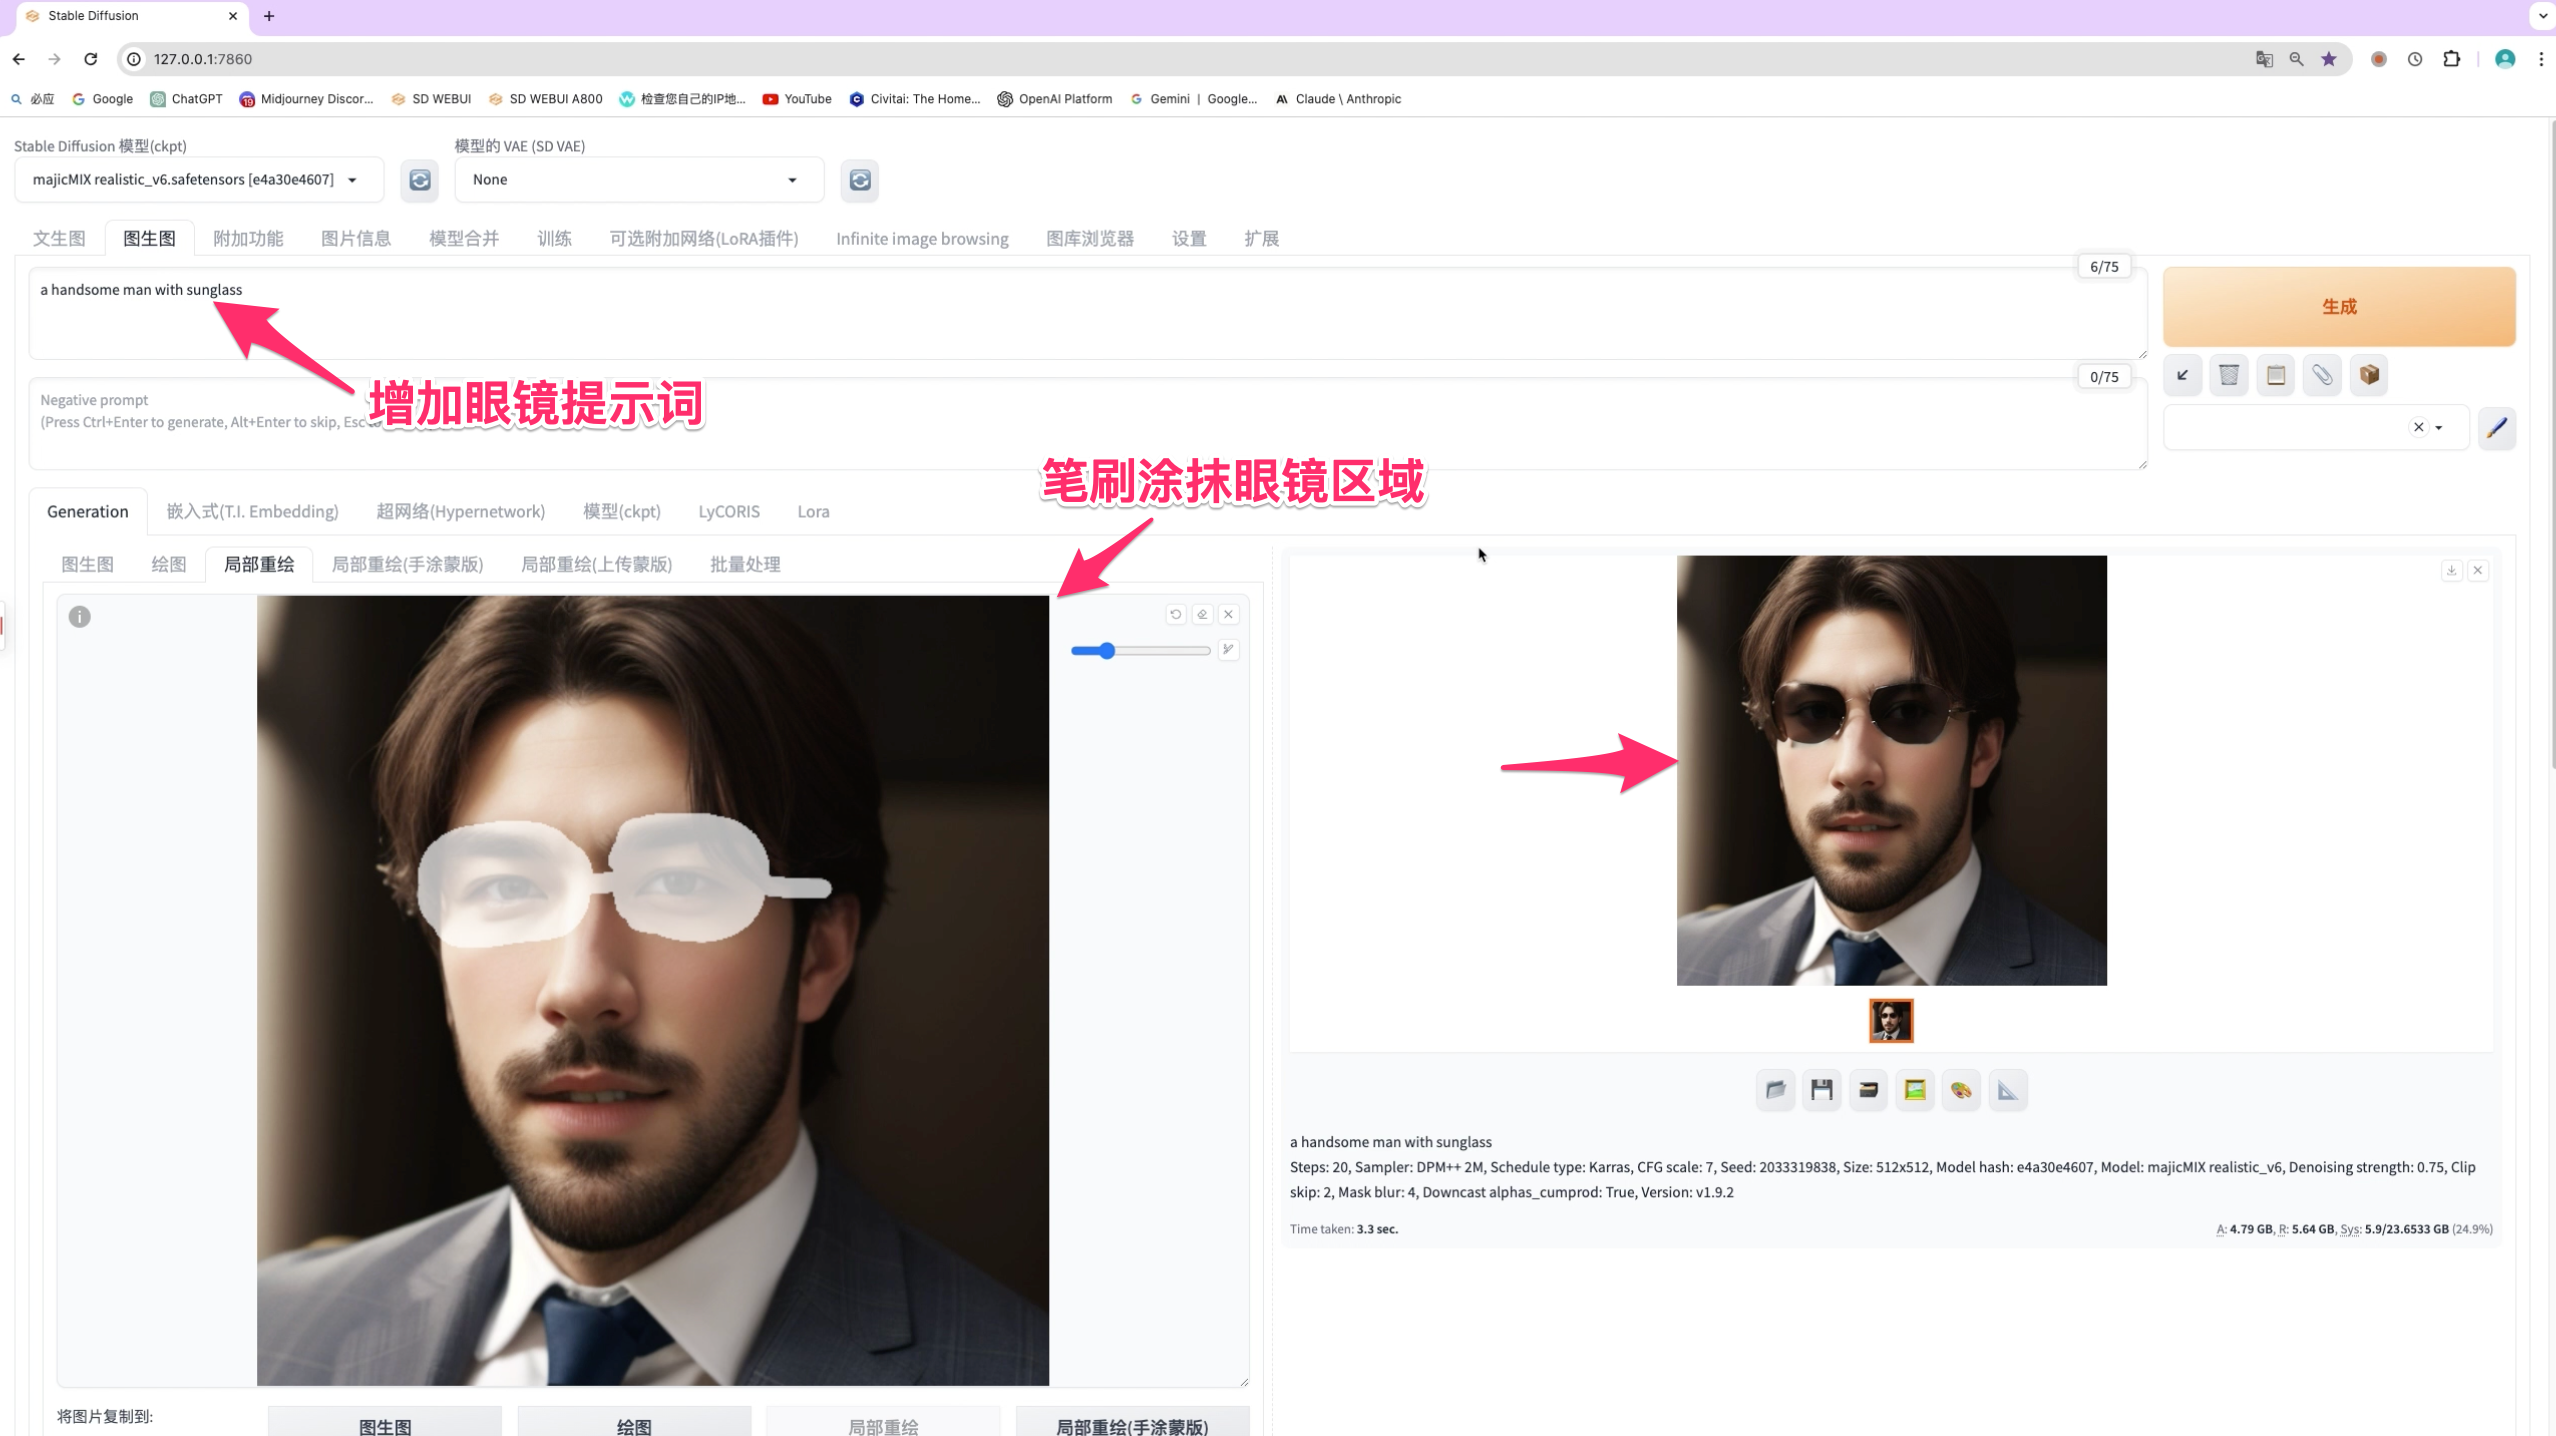Open the Stable Diffusion checkpoint dropdown
The image size is (2556, 1436).
coord(199,180)
